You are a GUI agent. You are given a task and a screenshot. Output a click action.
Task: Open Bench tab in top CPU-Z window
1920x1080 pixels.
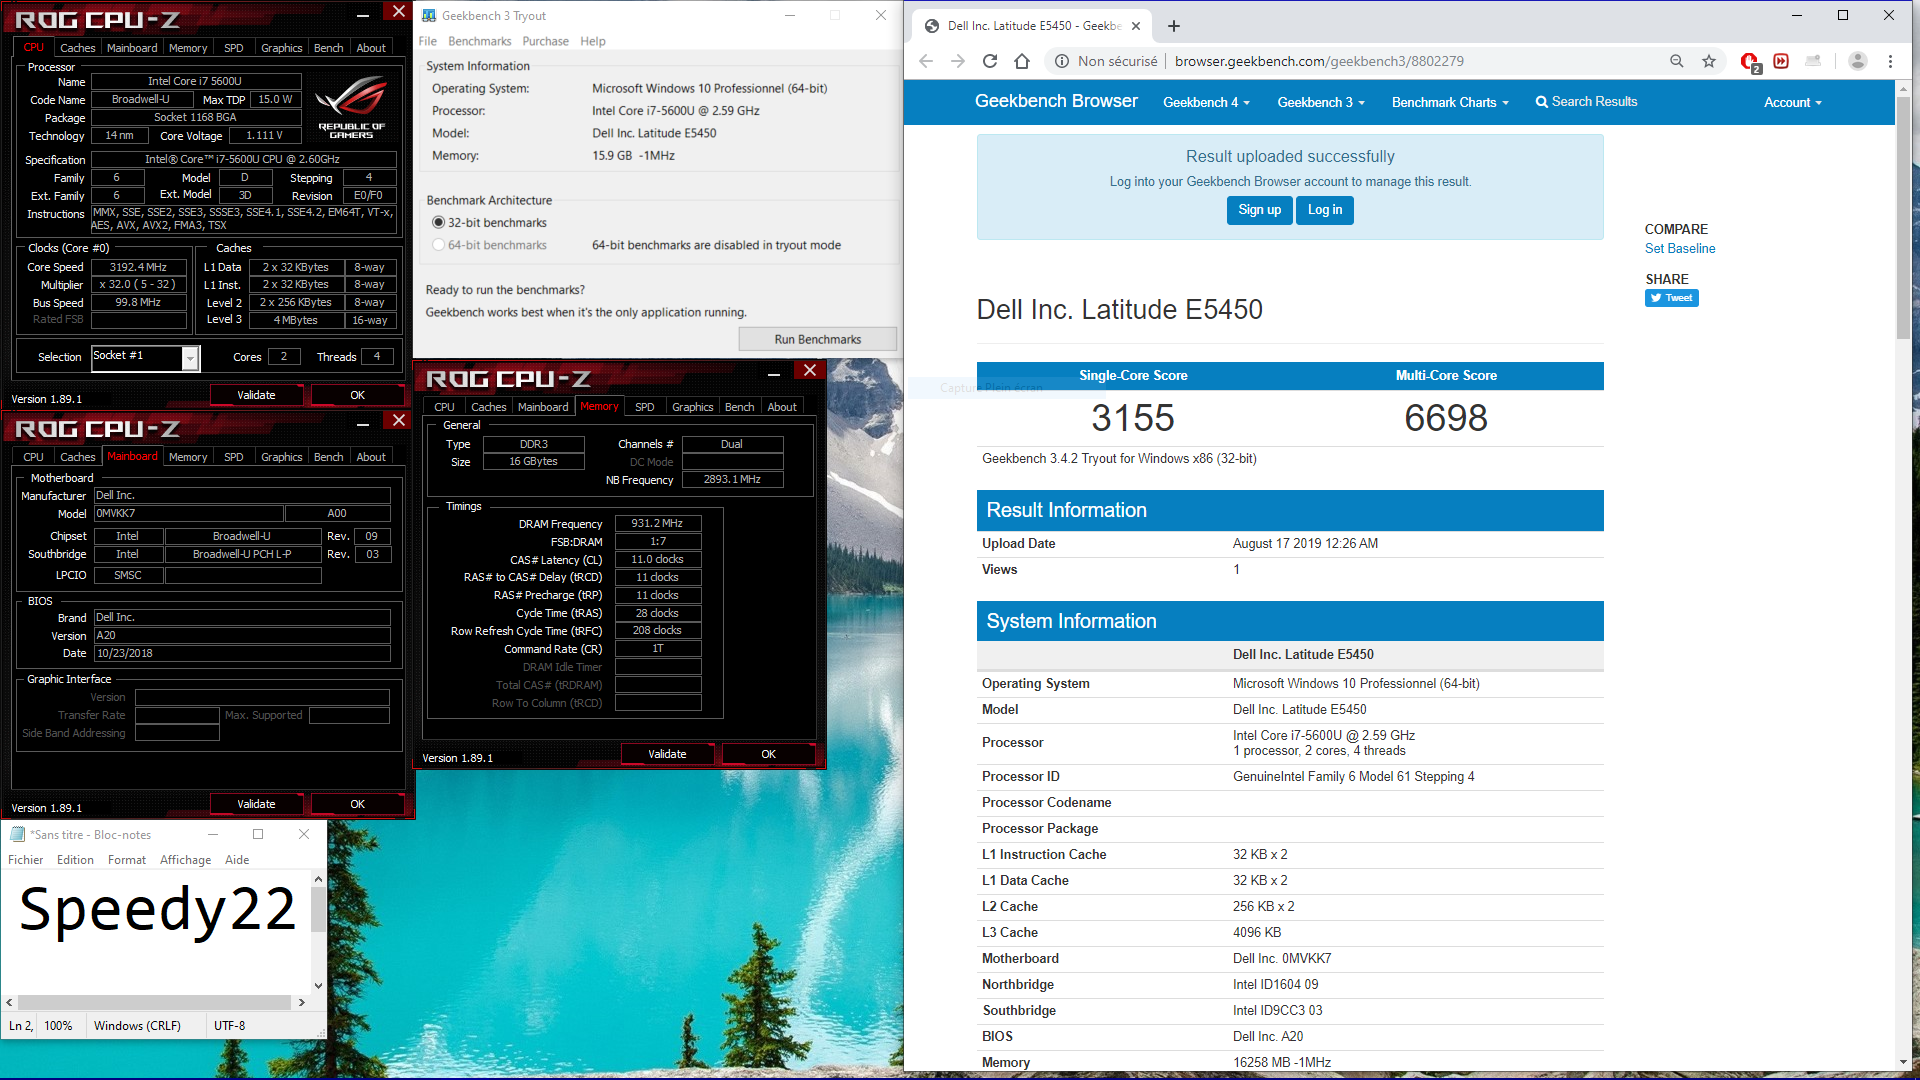(x=328, y=48)
